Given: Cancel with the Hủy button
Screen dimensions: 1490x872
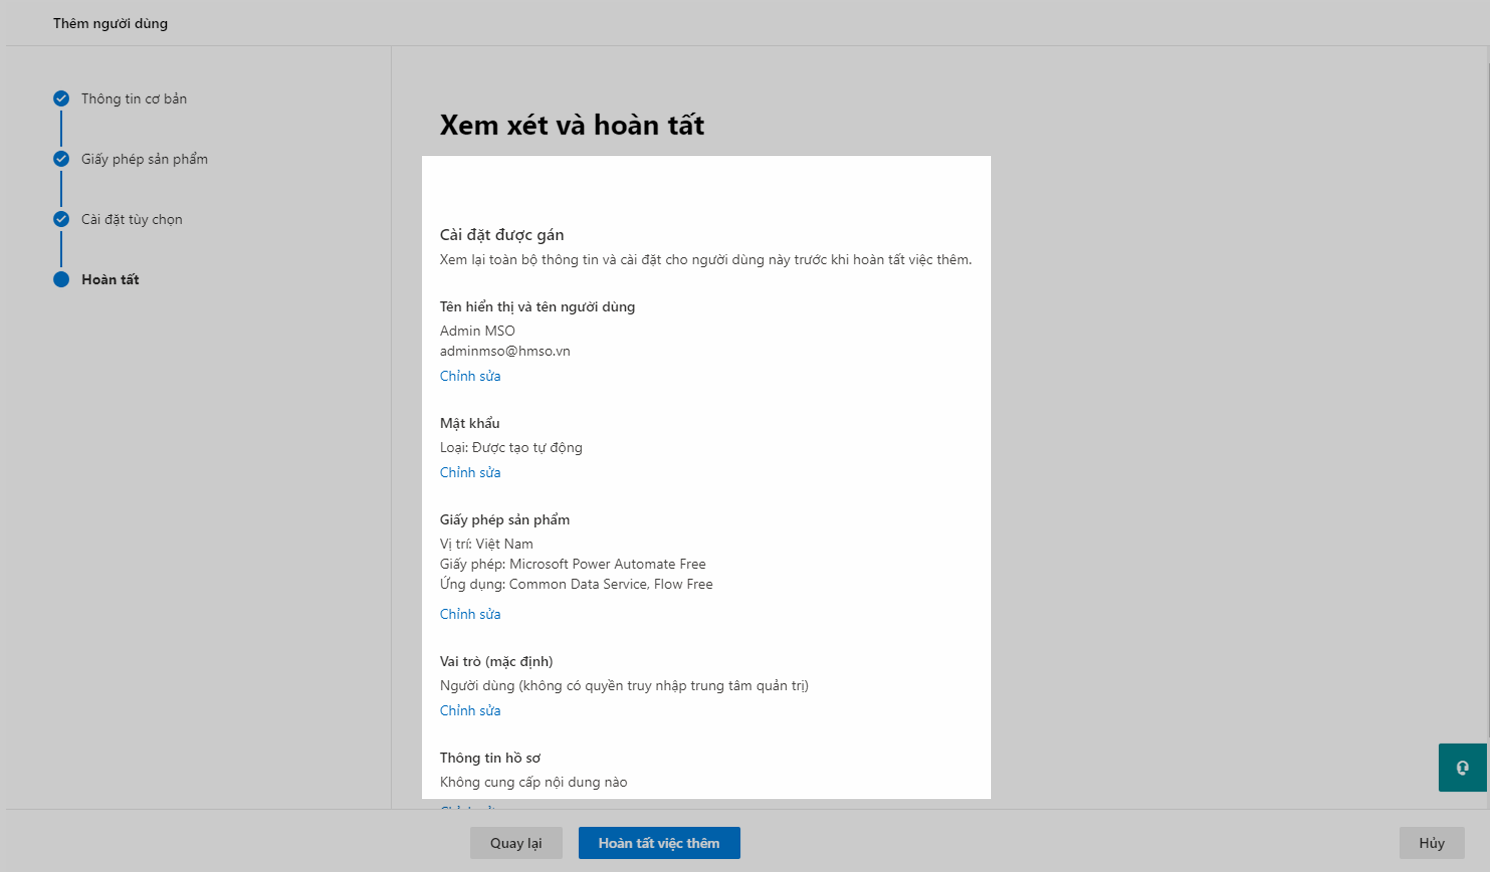Looking at the screenshot, I should point(1432,843).
